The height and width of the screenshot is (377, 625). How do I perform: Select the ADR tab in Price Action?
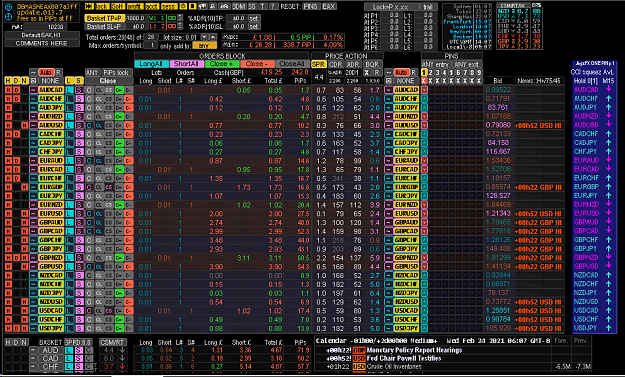(353, 64)
